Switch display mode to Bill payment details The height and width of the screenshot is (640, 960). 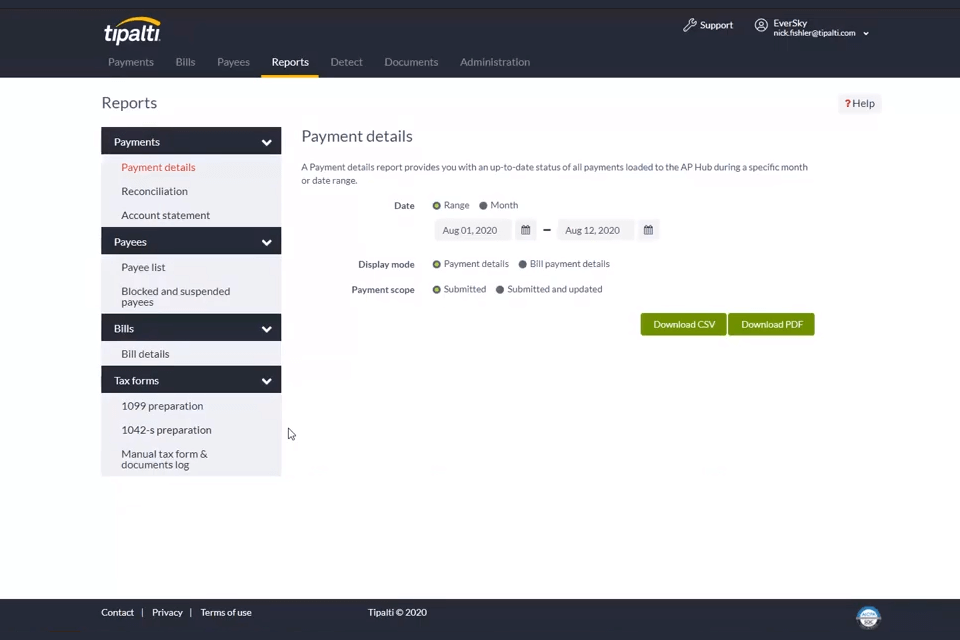(x=522, y=264)
